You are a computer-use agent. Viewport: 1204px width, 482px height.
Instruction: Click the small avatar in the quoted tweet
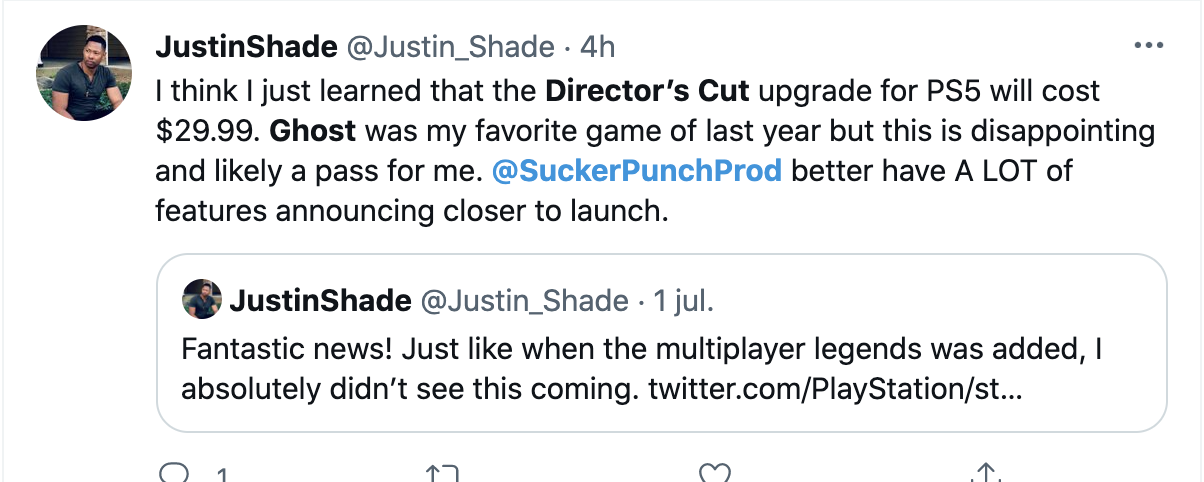tap(202, 299)
